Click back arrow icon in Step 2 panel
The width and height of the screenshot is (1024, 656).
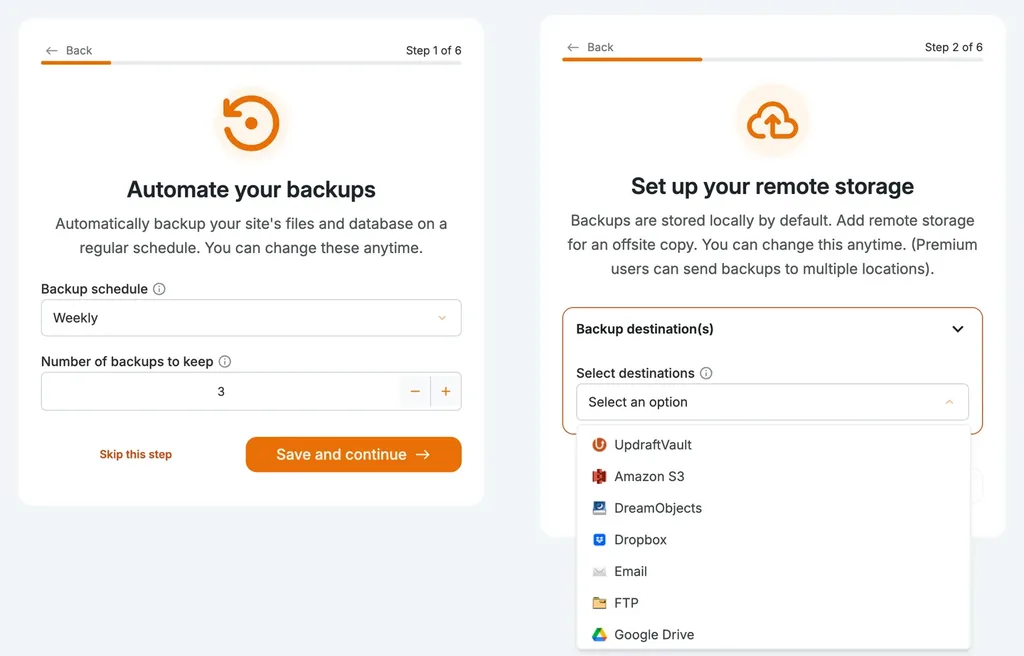pos(573,47)
